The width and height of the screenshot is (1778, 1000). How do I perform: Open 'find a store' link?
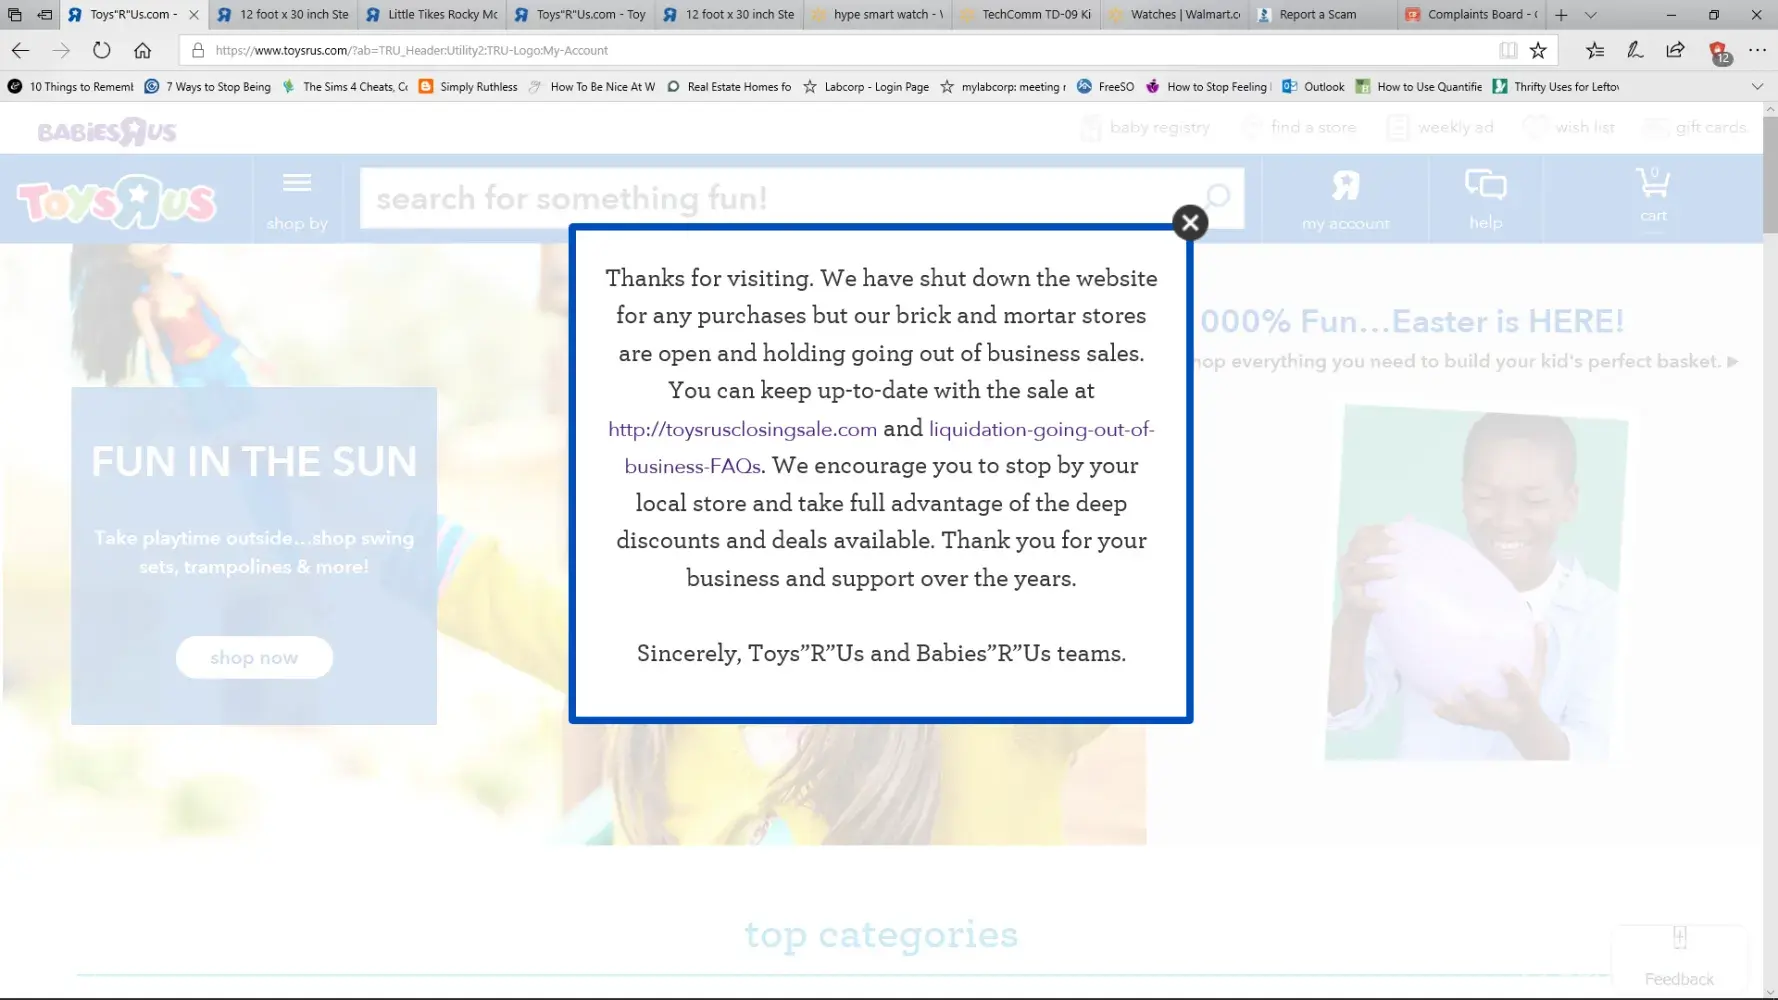[1300, 127]
